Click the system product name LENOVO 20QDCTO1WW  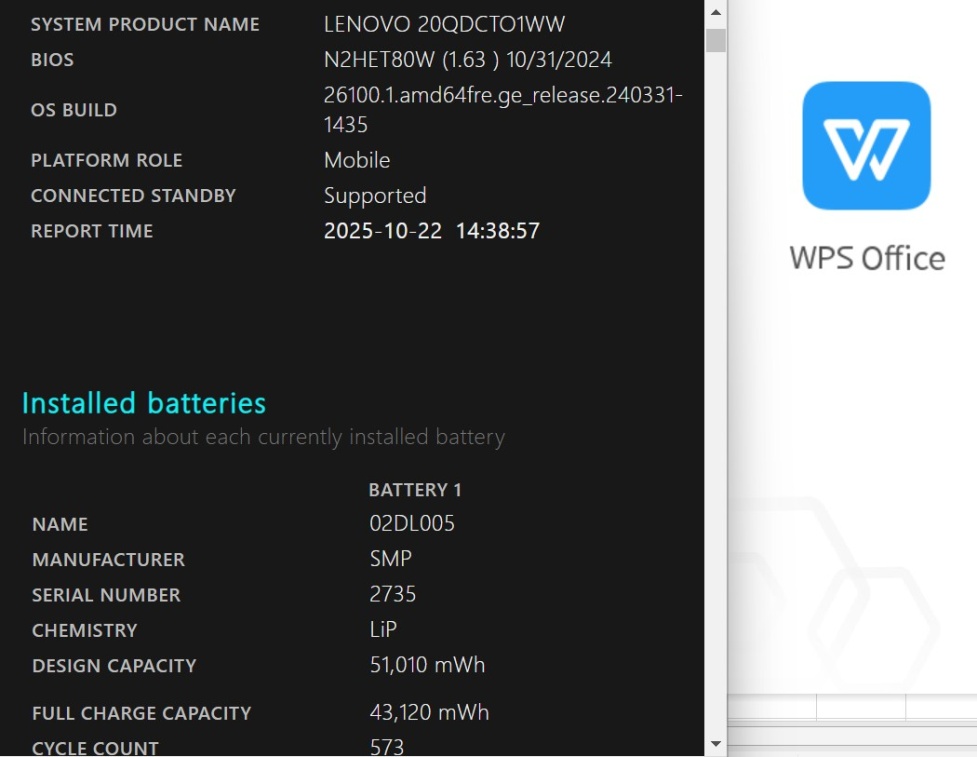[x=445, y=24]
